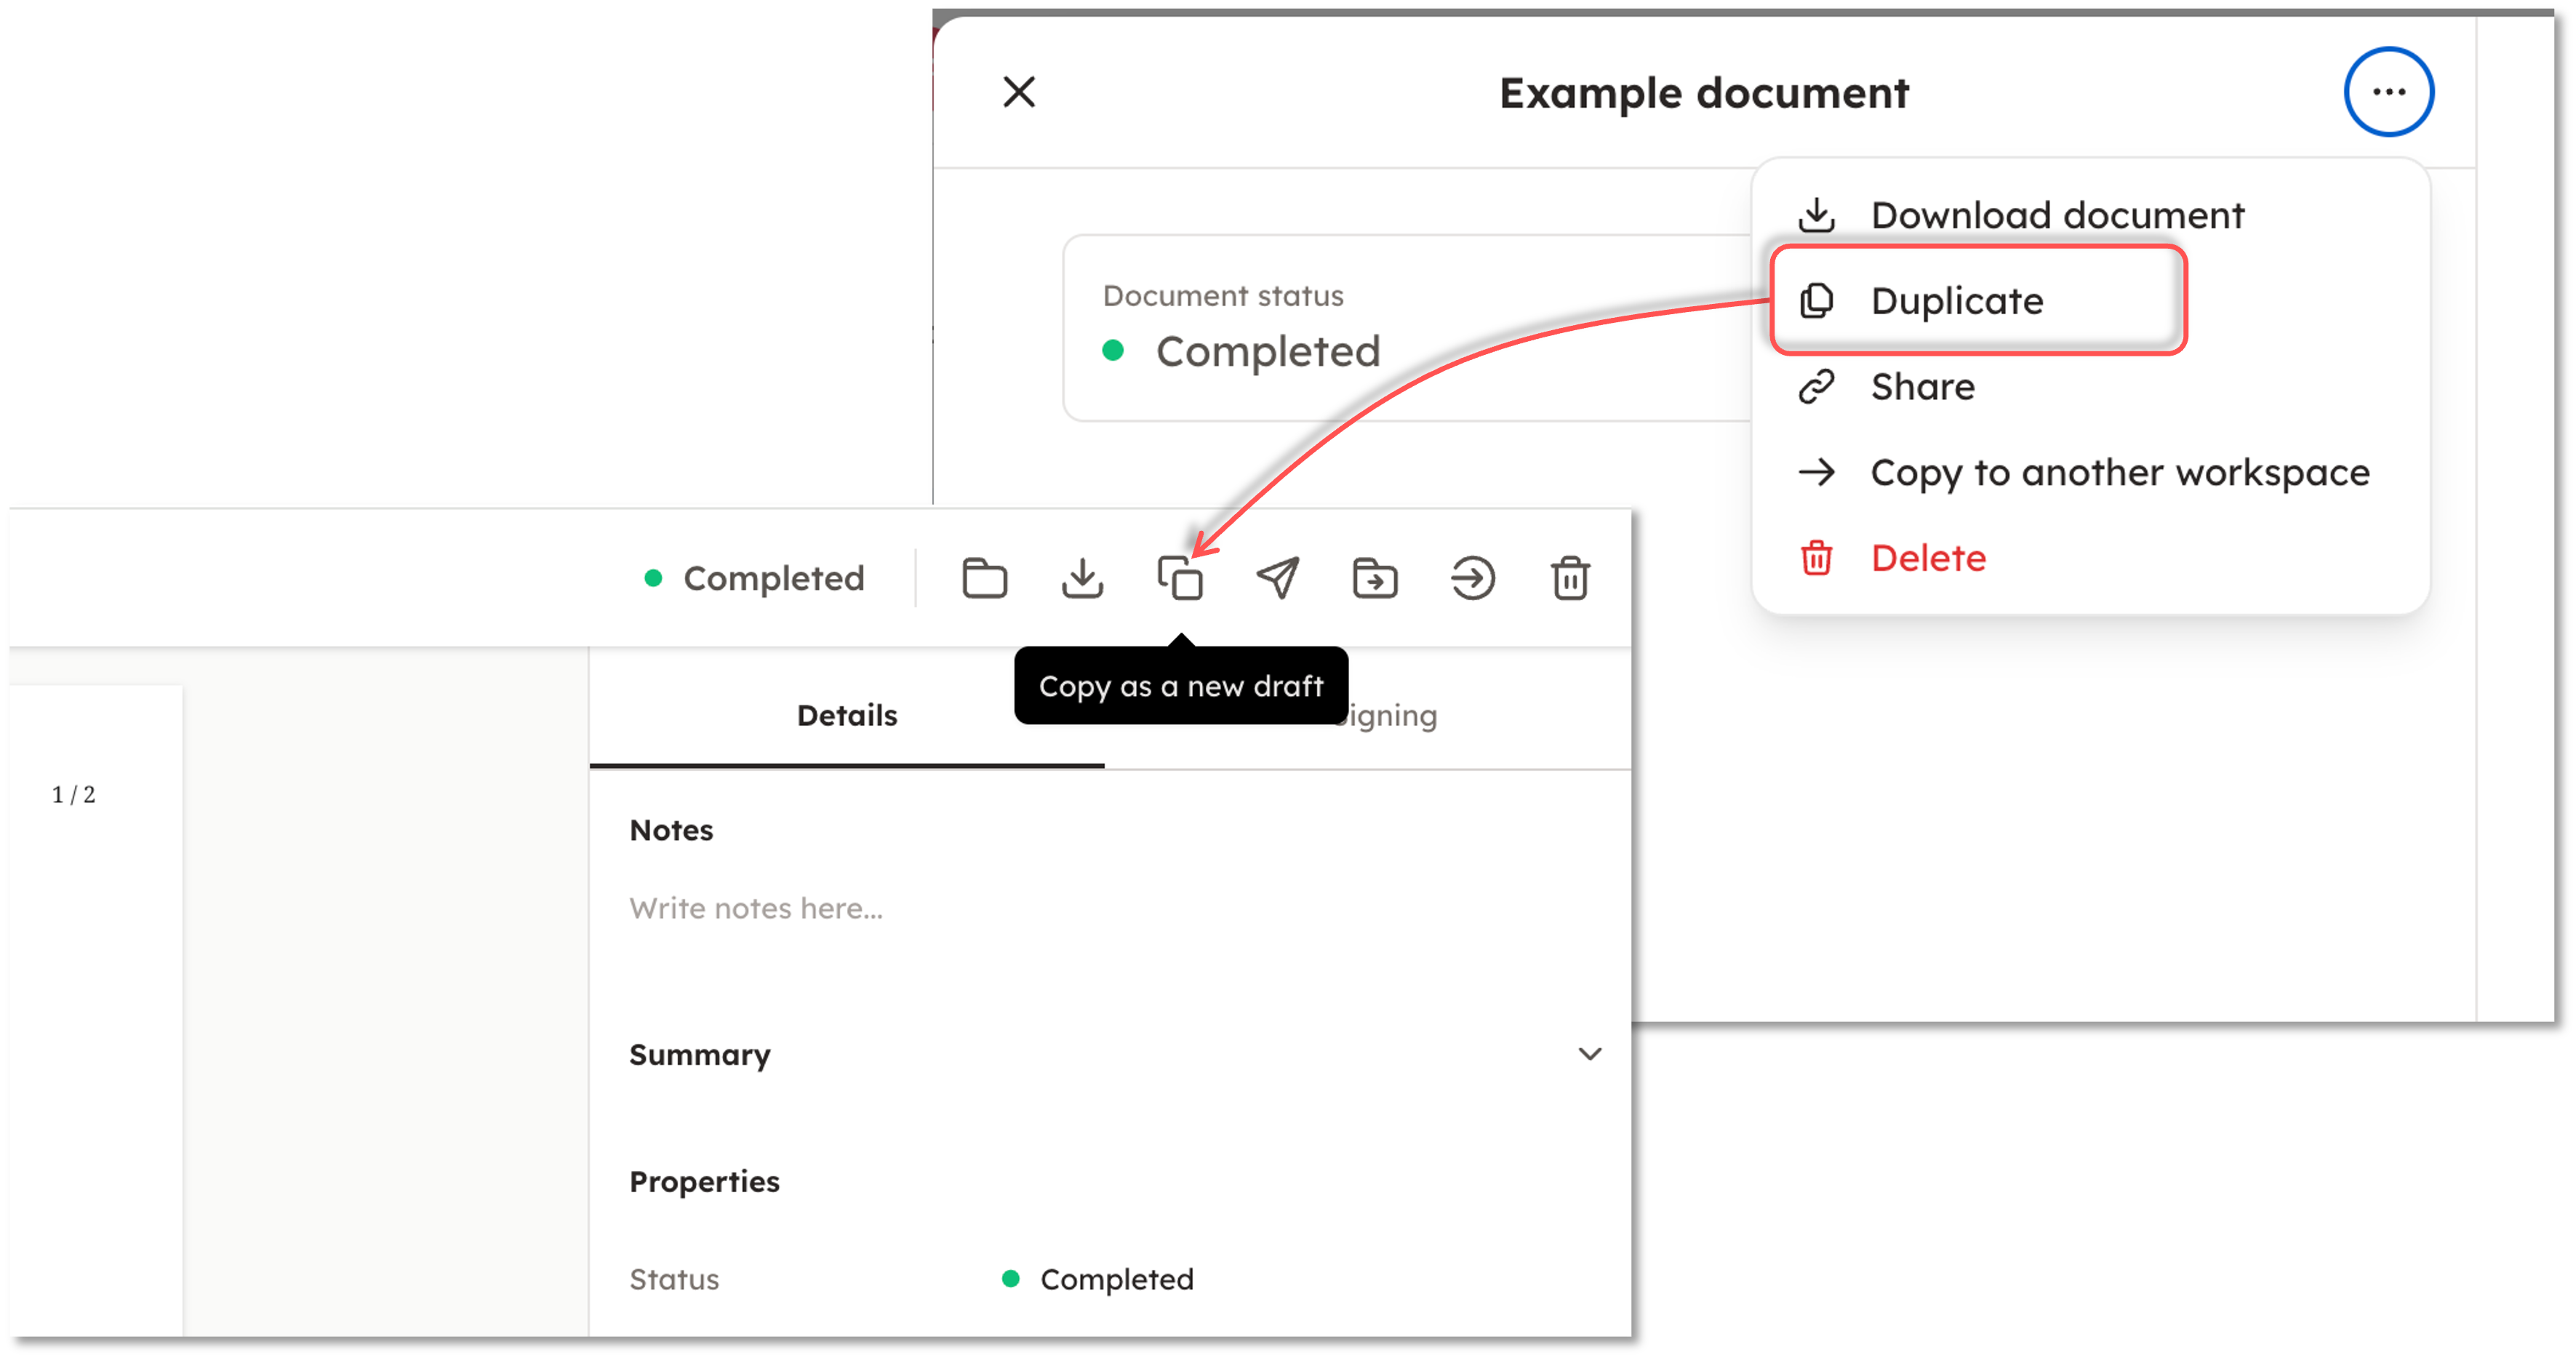
Task: Click the trash delete icon in the toolbar
Action: coord(1570,578)
